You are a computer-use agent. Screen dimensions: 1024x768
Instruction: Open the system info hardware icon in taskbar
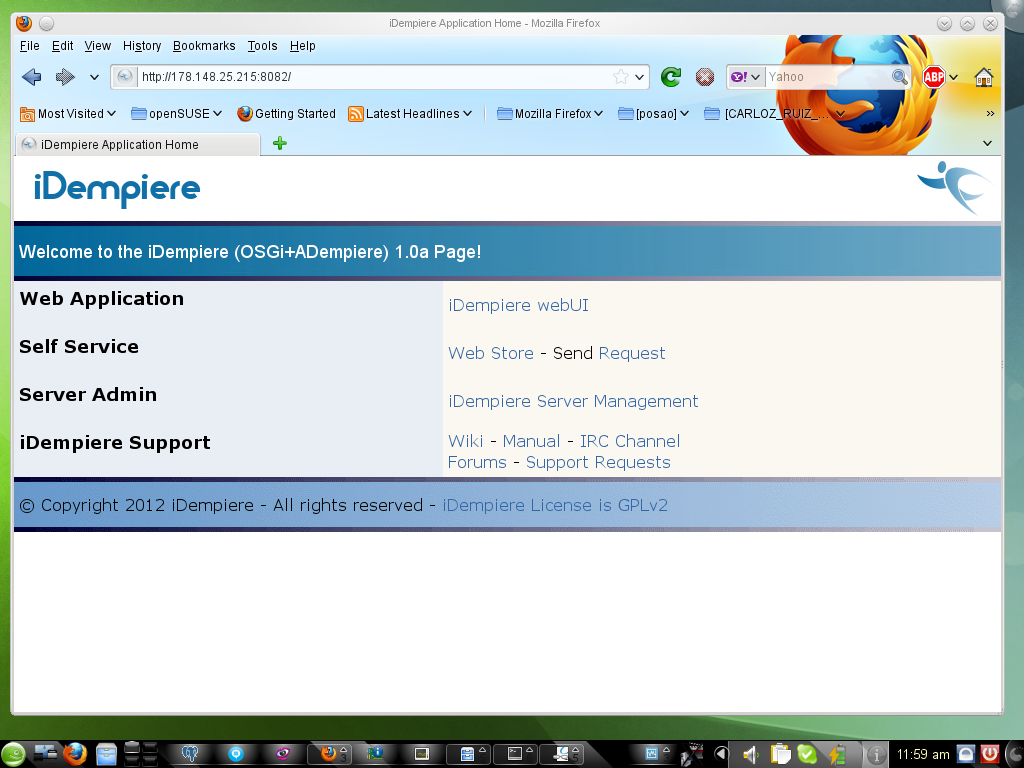[x=376, y=754]
